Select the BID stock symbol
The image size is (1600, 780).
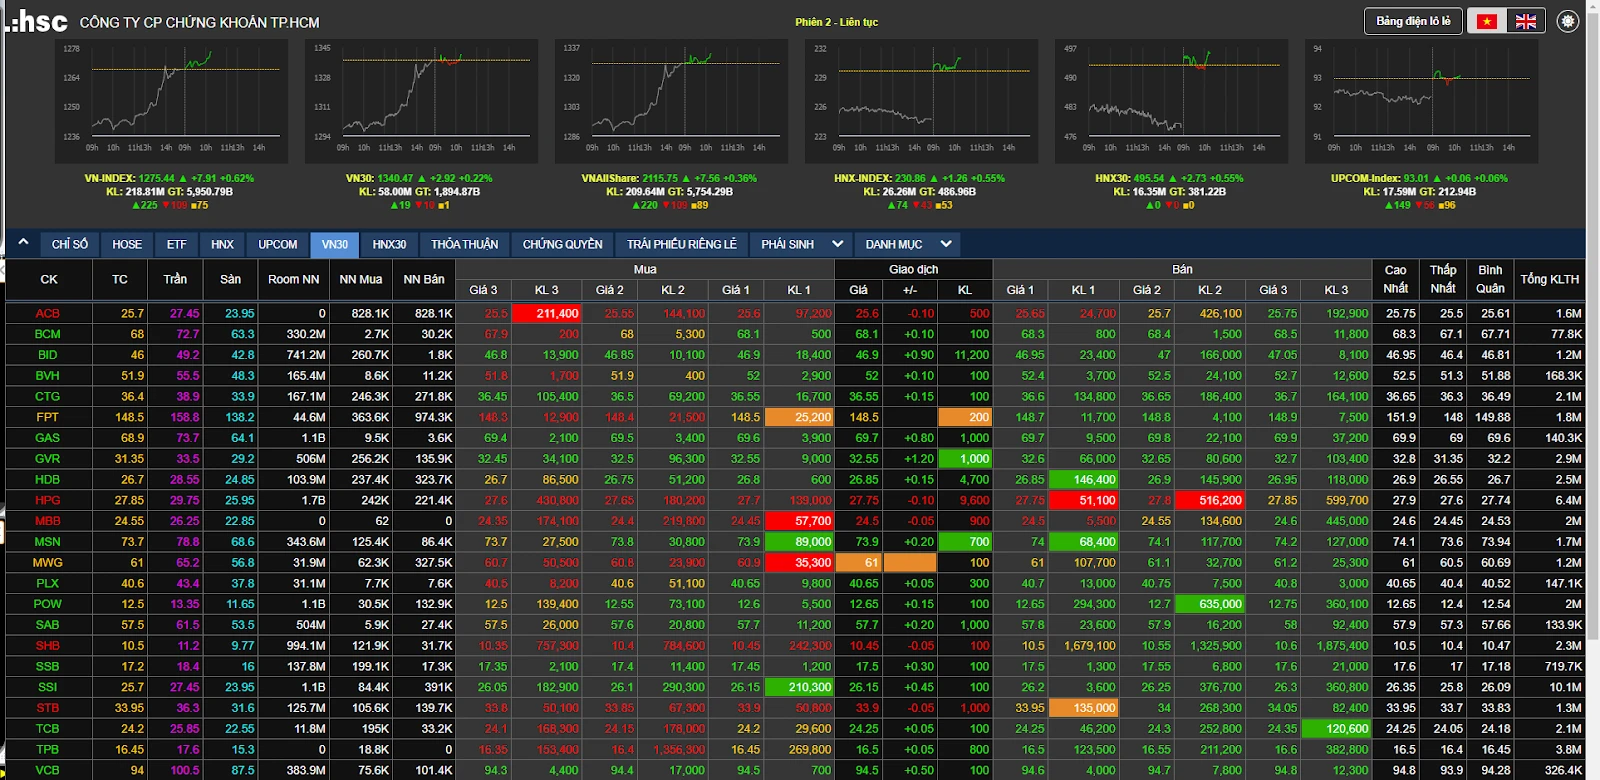pos(48,355)
